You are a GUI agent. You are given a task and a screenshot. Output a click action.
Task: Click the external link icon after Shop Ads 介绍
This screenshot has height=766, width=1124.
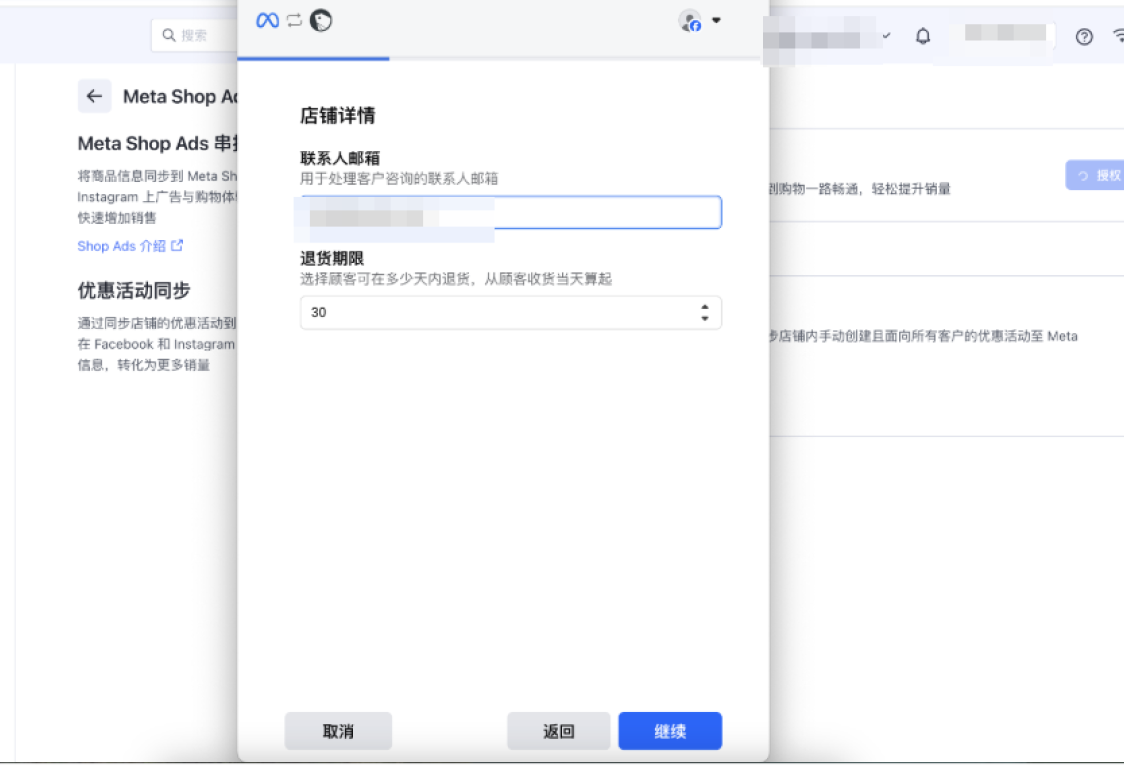[x=177, y=245]
